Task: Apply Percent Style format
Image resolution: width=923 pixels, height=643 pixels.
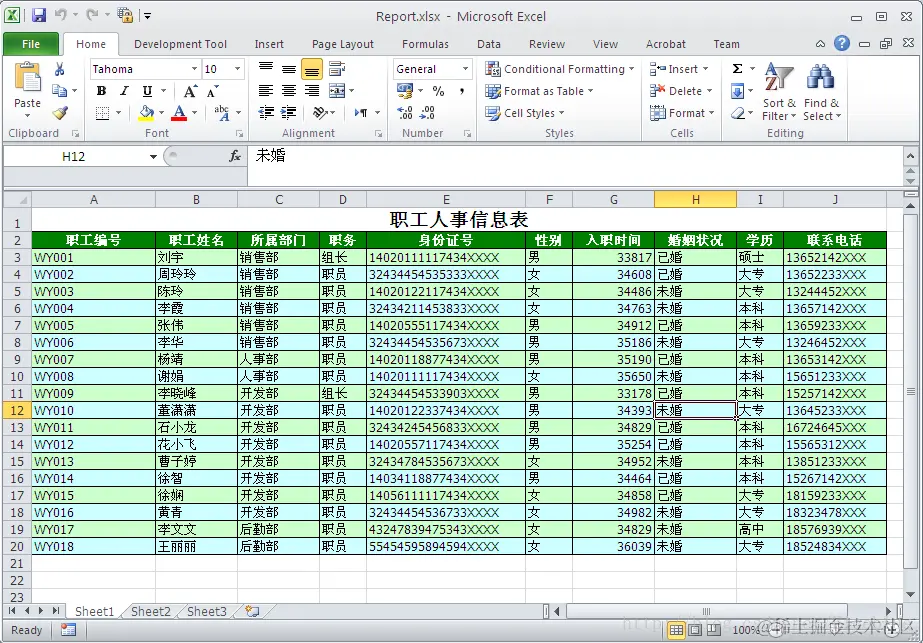Action: (438, 91)
